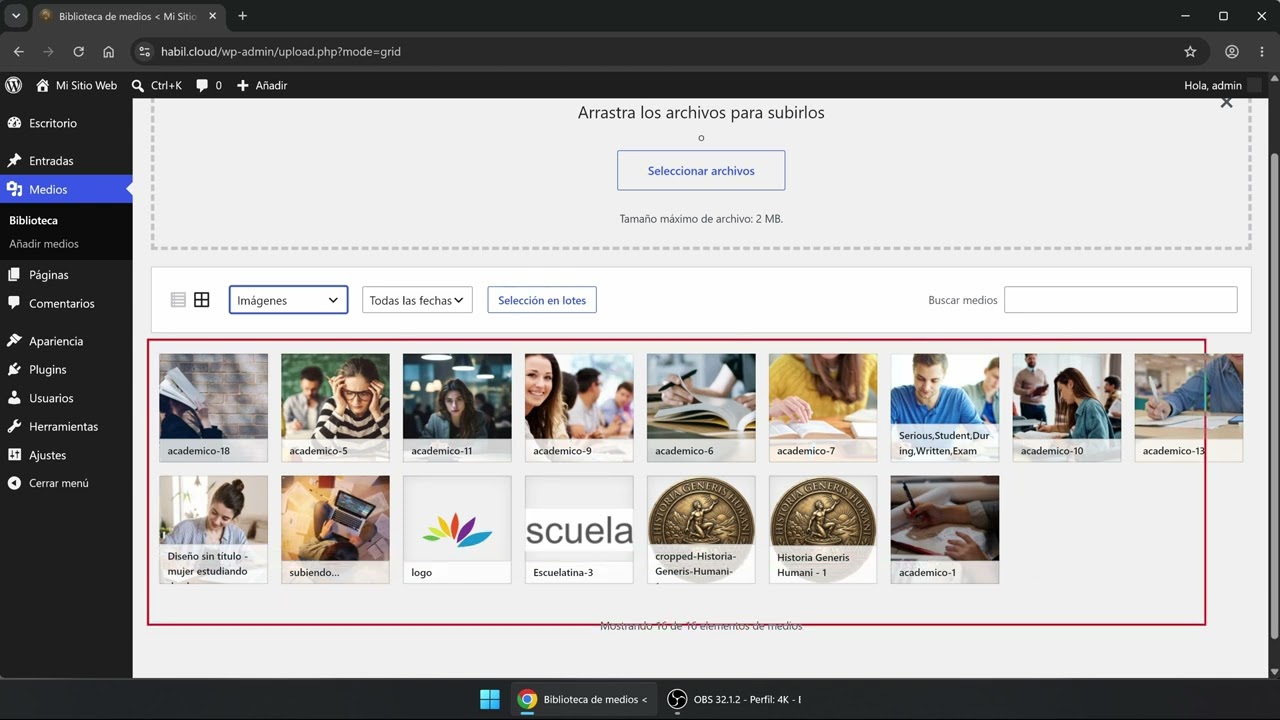This screenshot has height=720, width=1280.
Task: Click Selección en lotes button
Action: (x=542, y=300)
